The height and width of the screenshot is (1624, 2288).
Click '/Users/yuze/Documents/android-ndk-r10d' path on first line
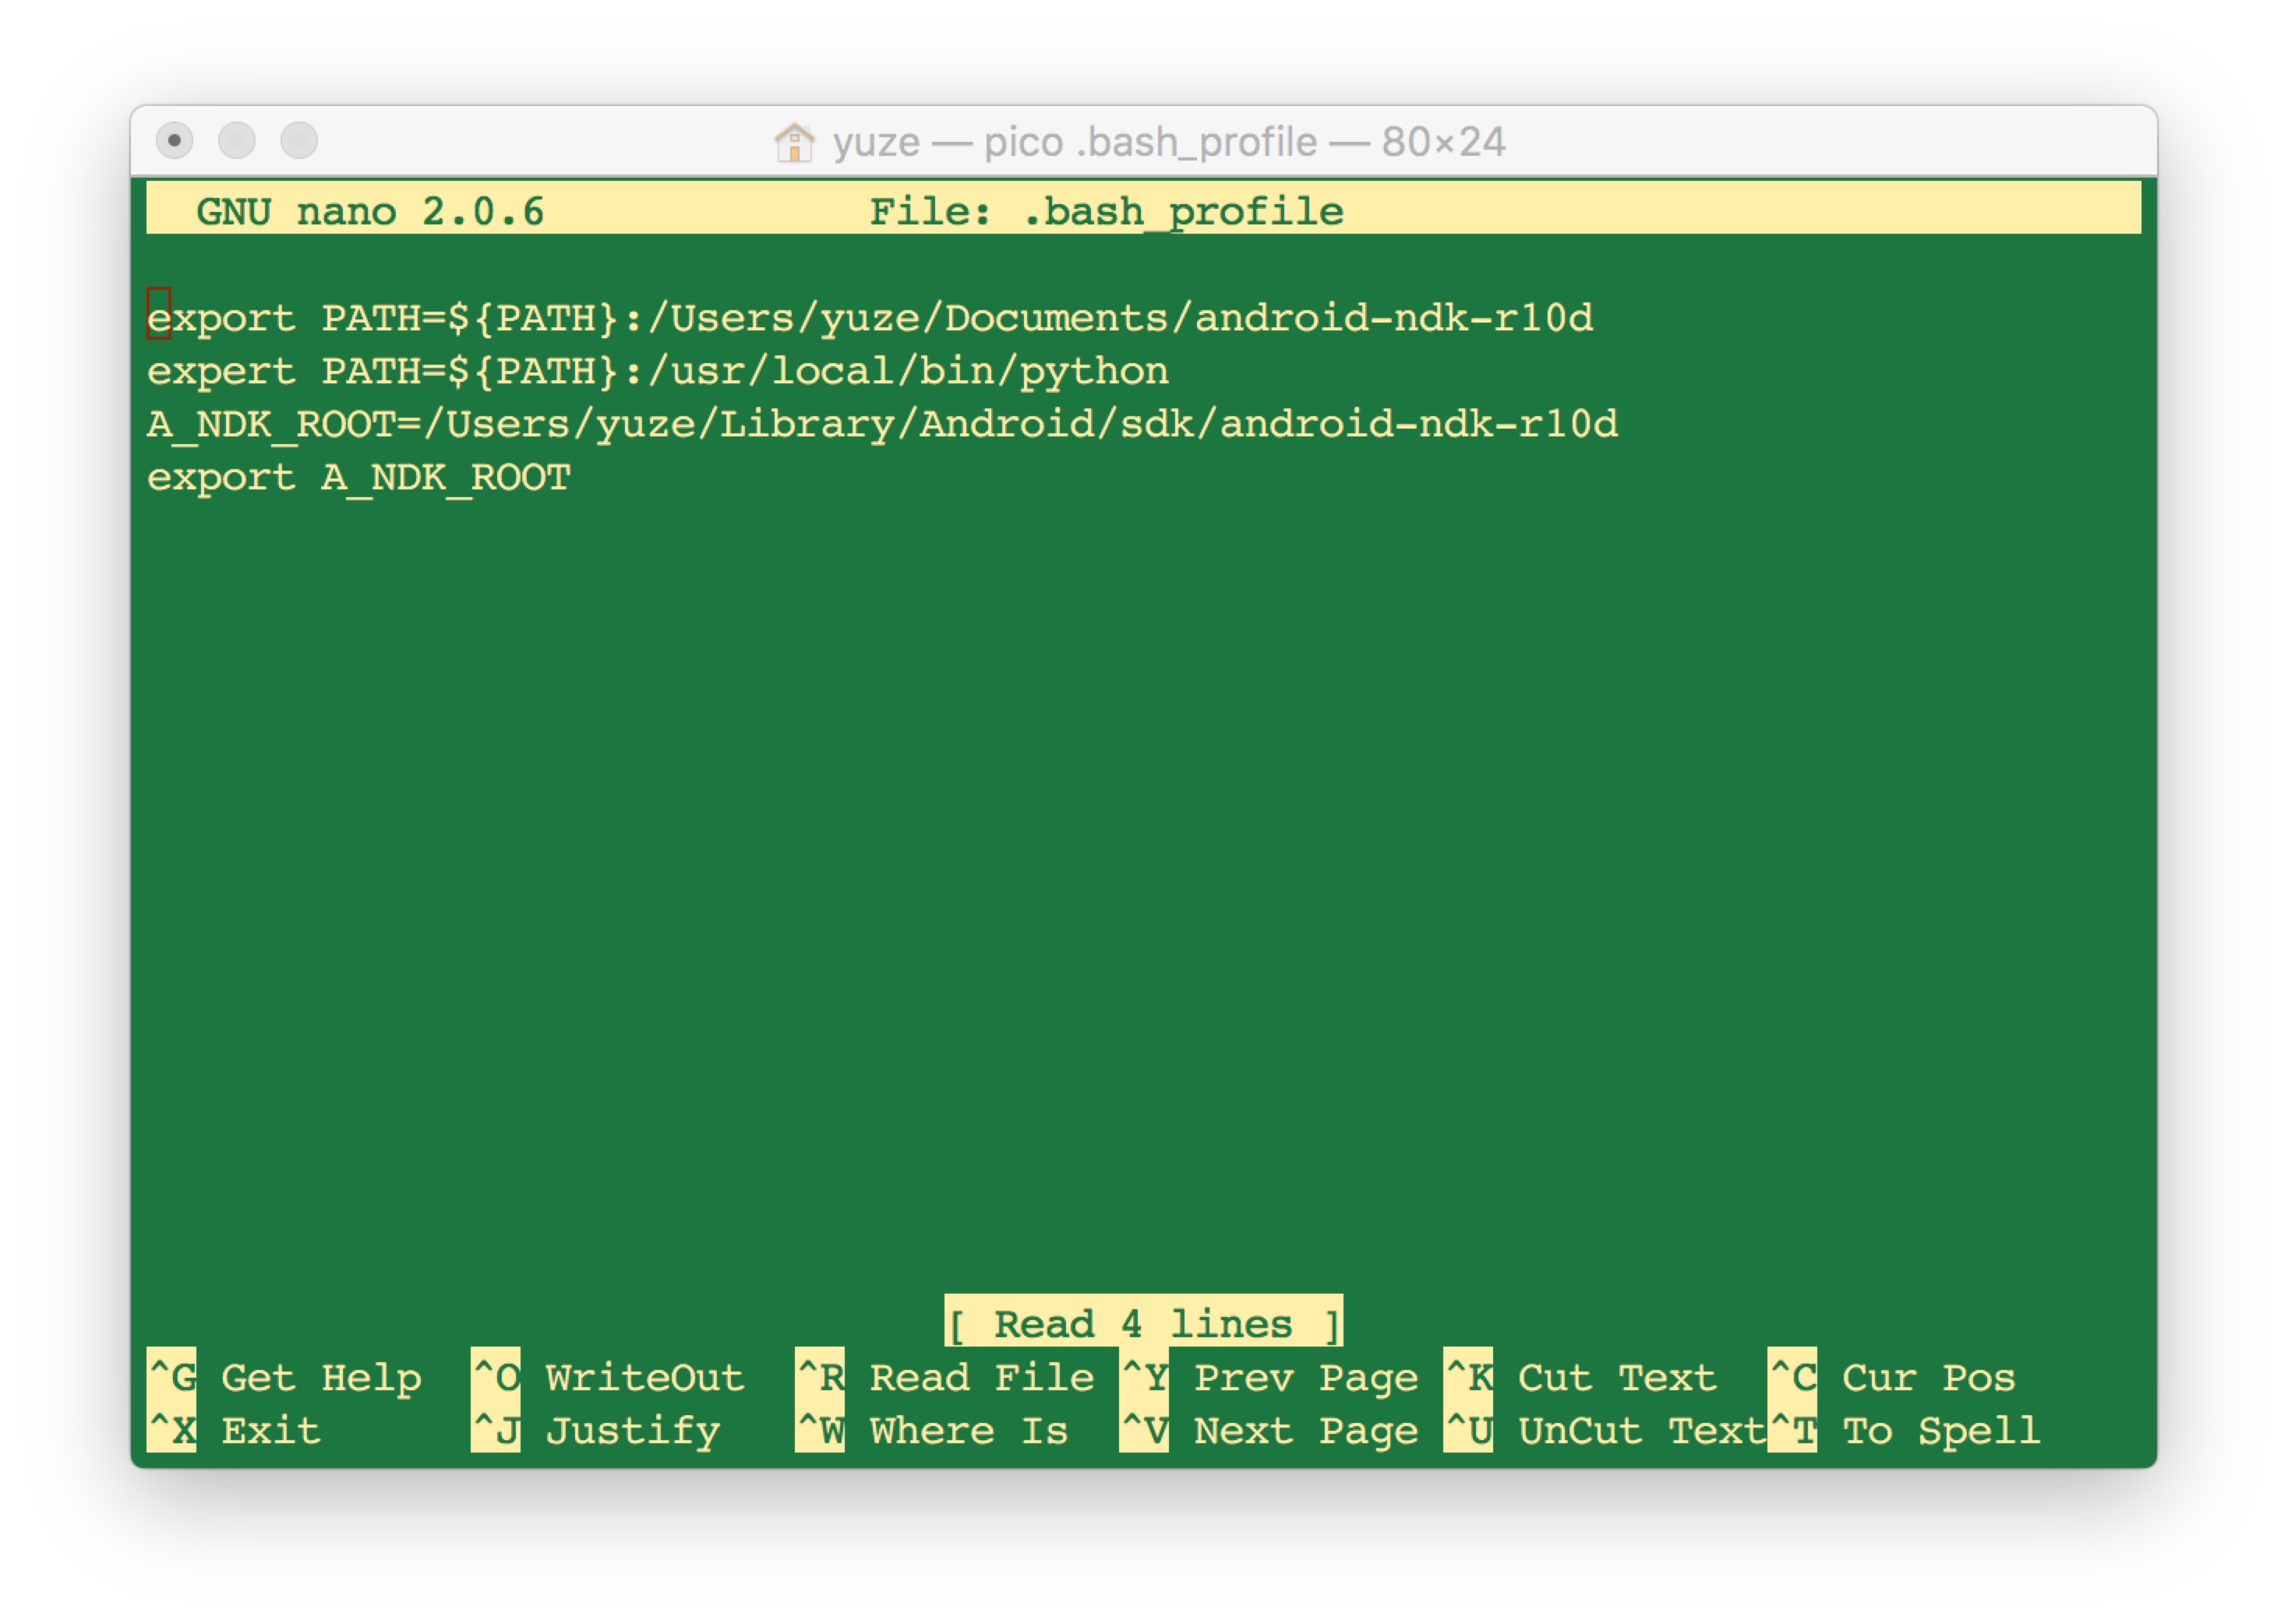pyautogui.click(x=1120, y=318)
